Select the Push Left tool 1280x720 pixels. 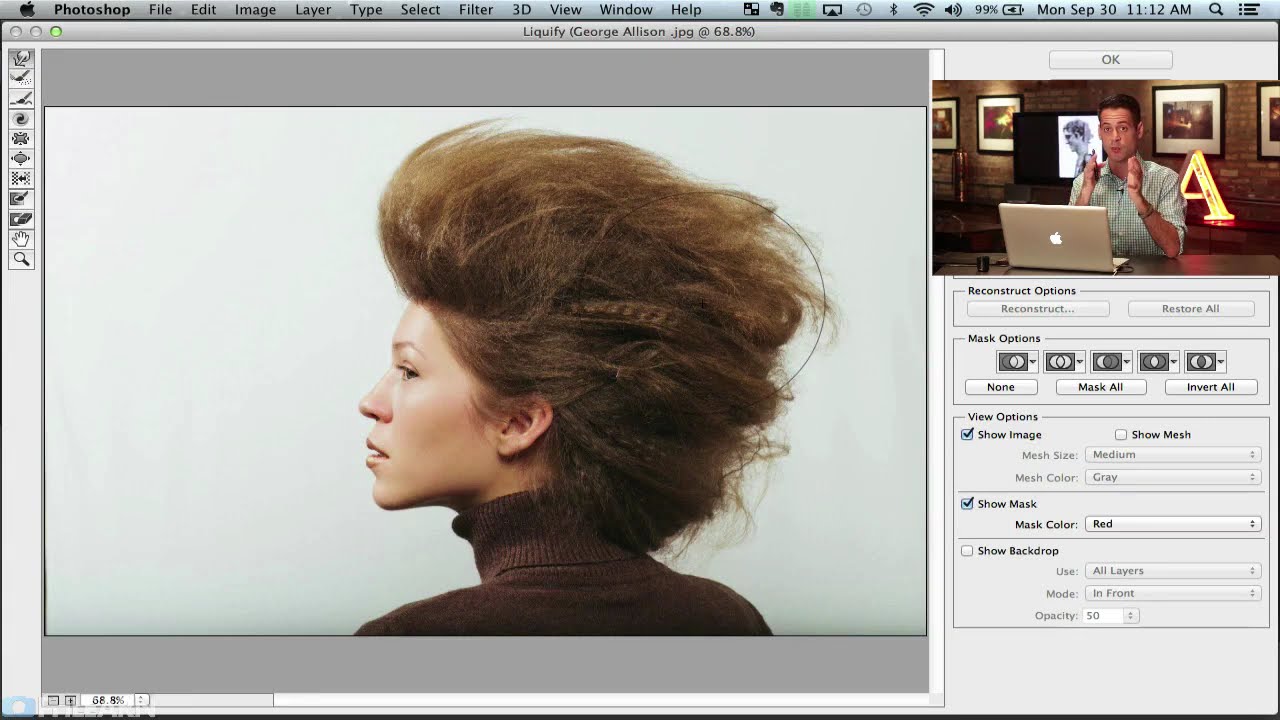pyautogui.click(x=21, y=179)
